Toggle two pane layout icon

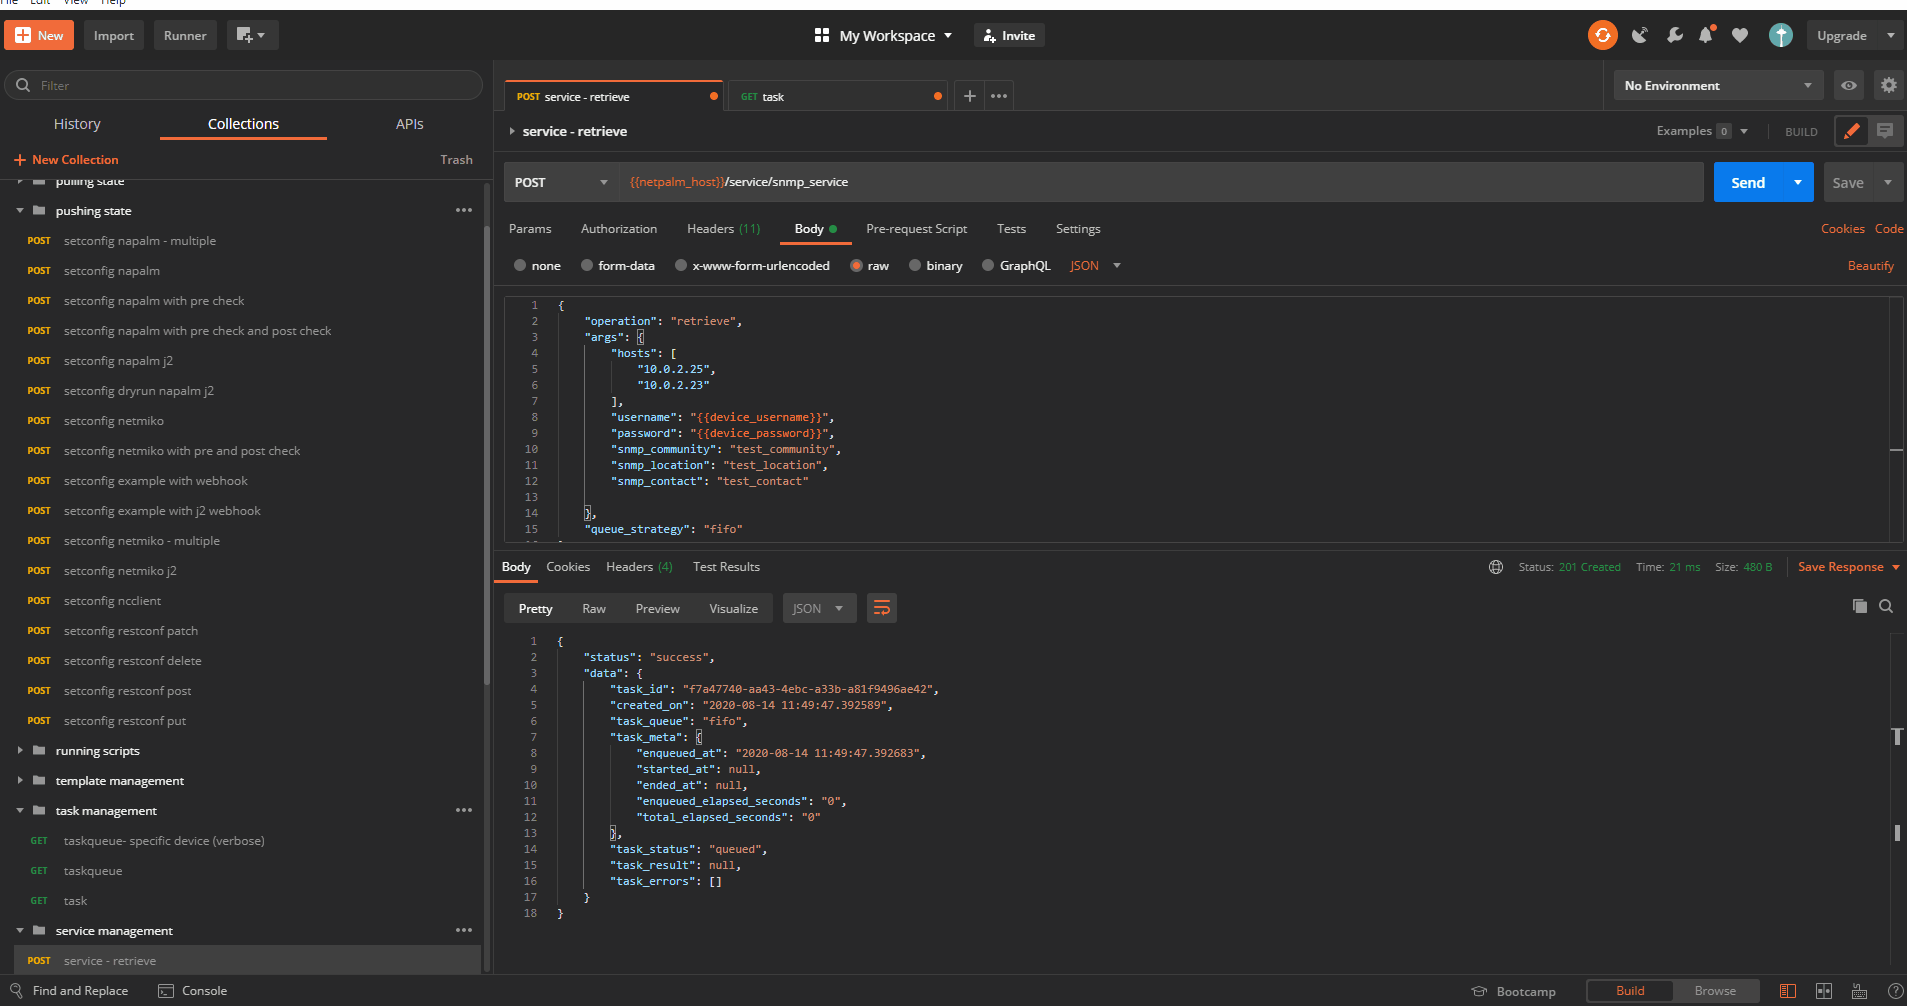[x=1824, y=991]
